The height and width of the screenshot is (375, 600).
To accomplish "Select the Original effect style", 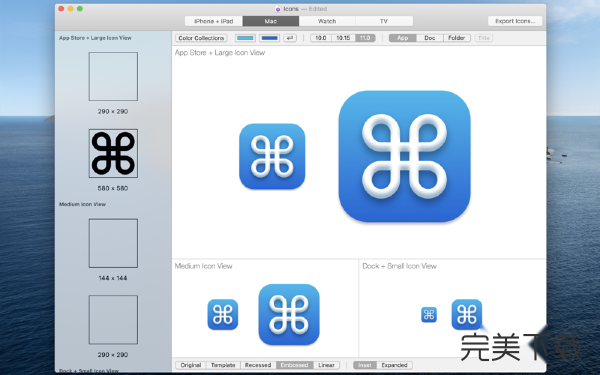I will point(191,365).
